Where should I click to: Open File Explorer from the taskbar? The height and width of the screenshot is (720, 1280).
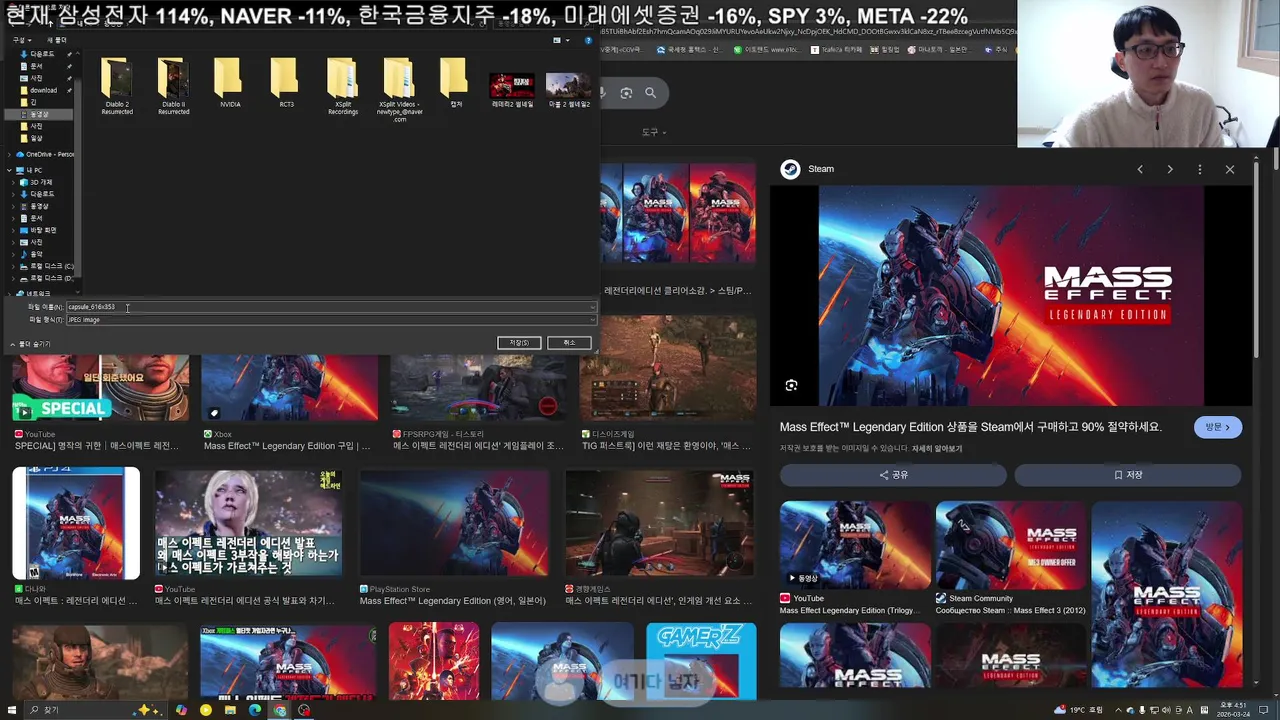230,710
